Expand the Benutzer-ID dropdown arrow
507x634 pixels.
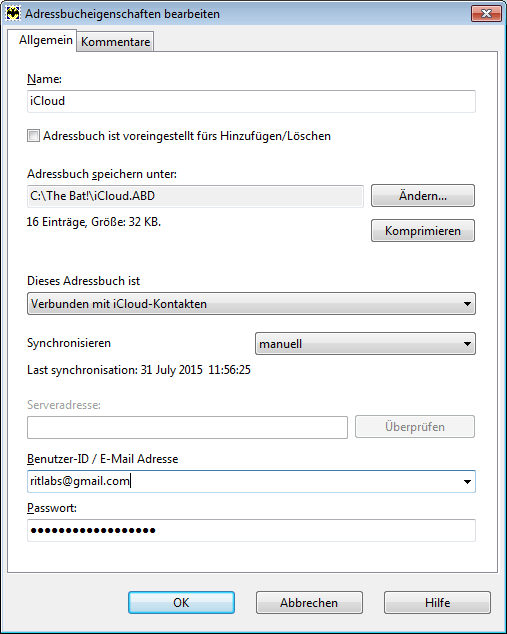pyautogui.click(x=467, y=482)
